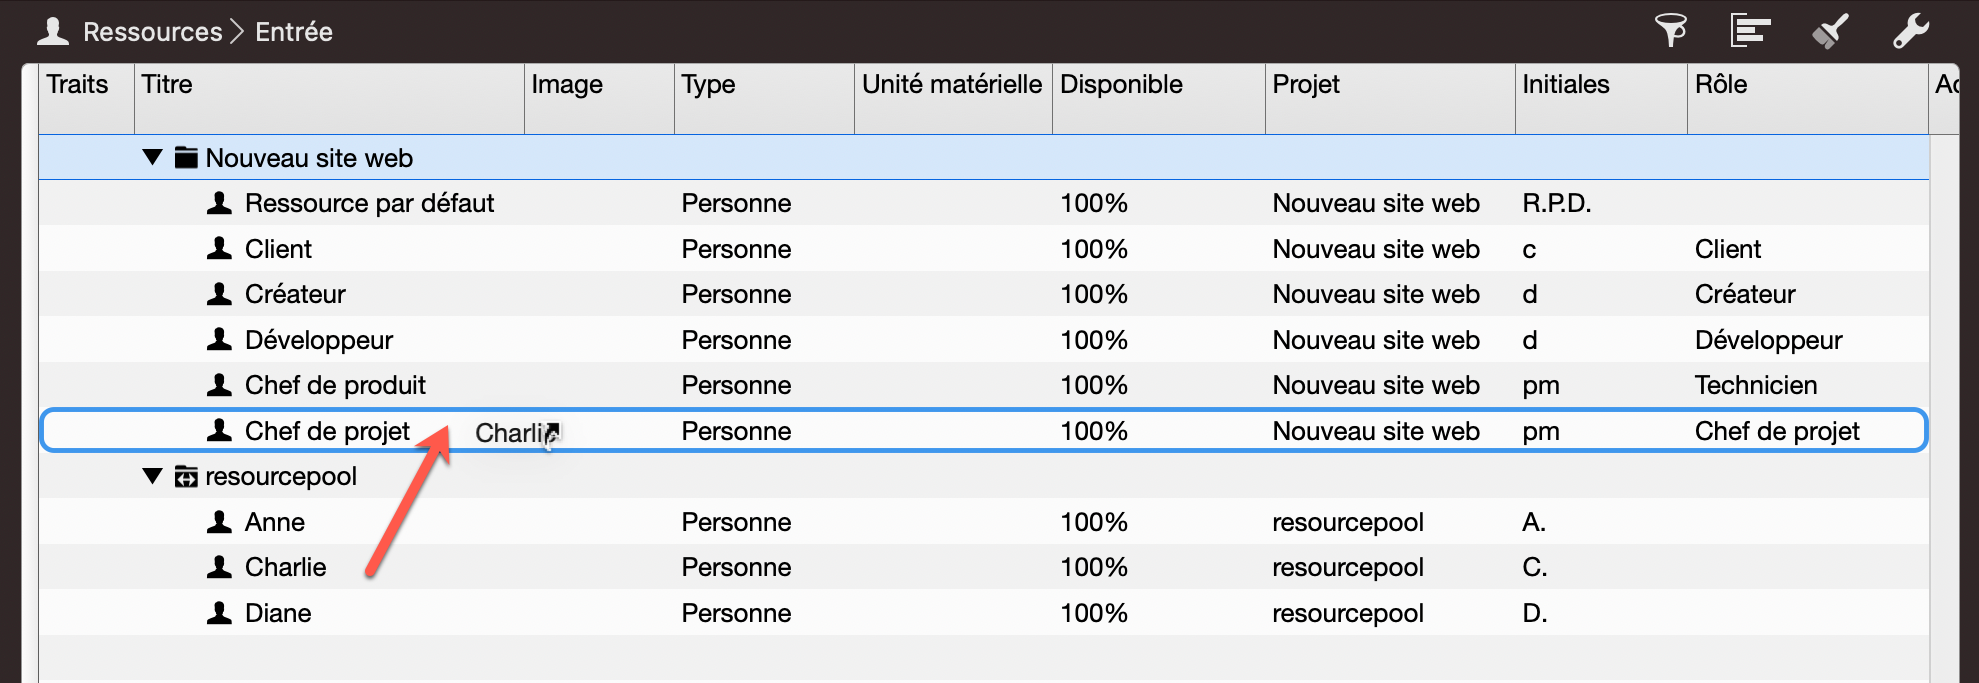This screenshot has width=1979, height=683.
Task: Click the Technicien role cell
Action: pyautogui.click(x=1756, y=385)
